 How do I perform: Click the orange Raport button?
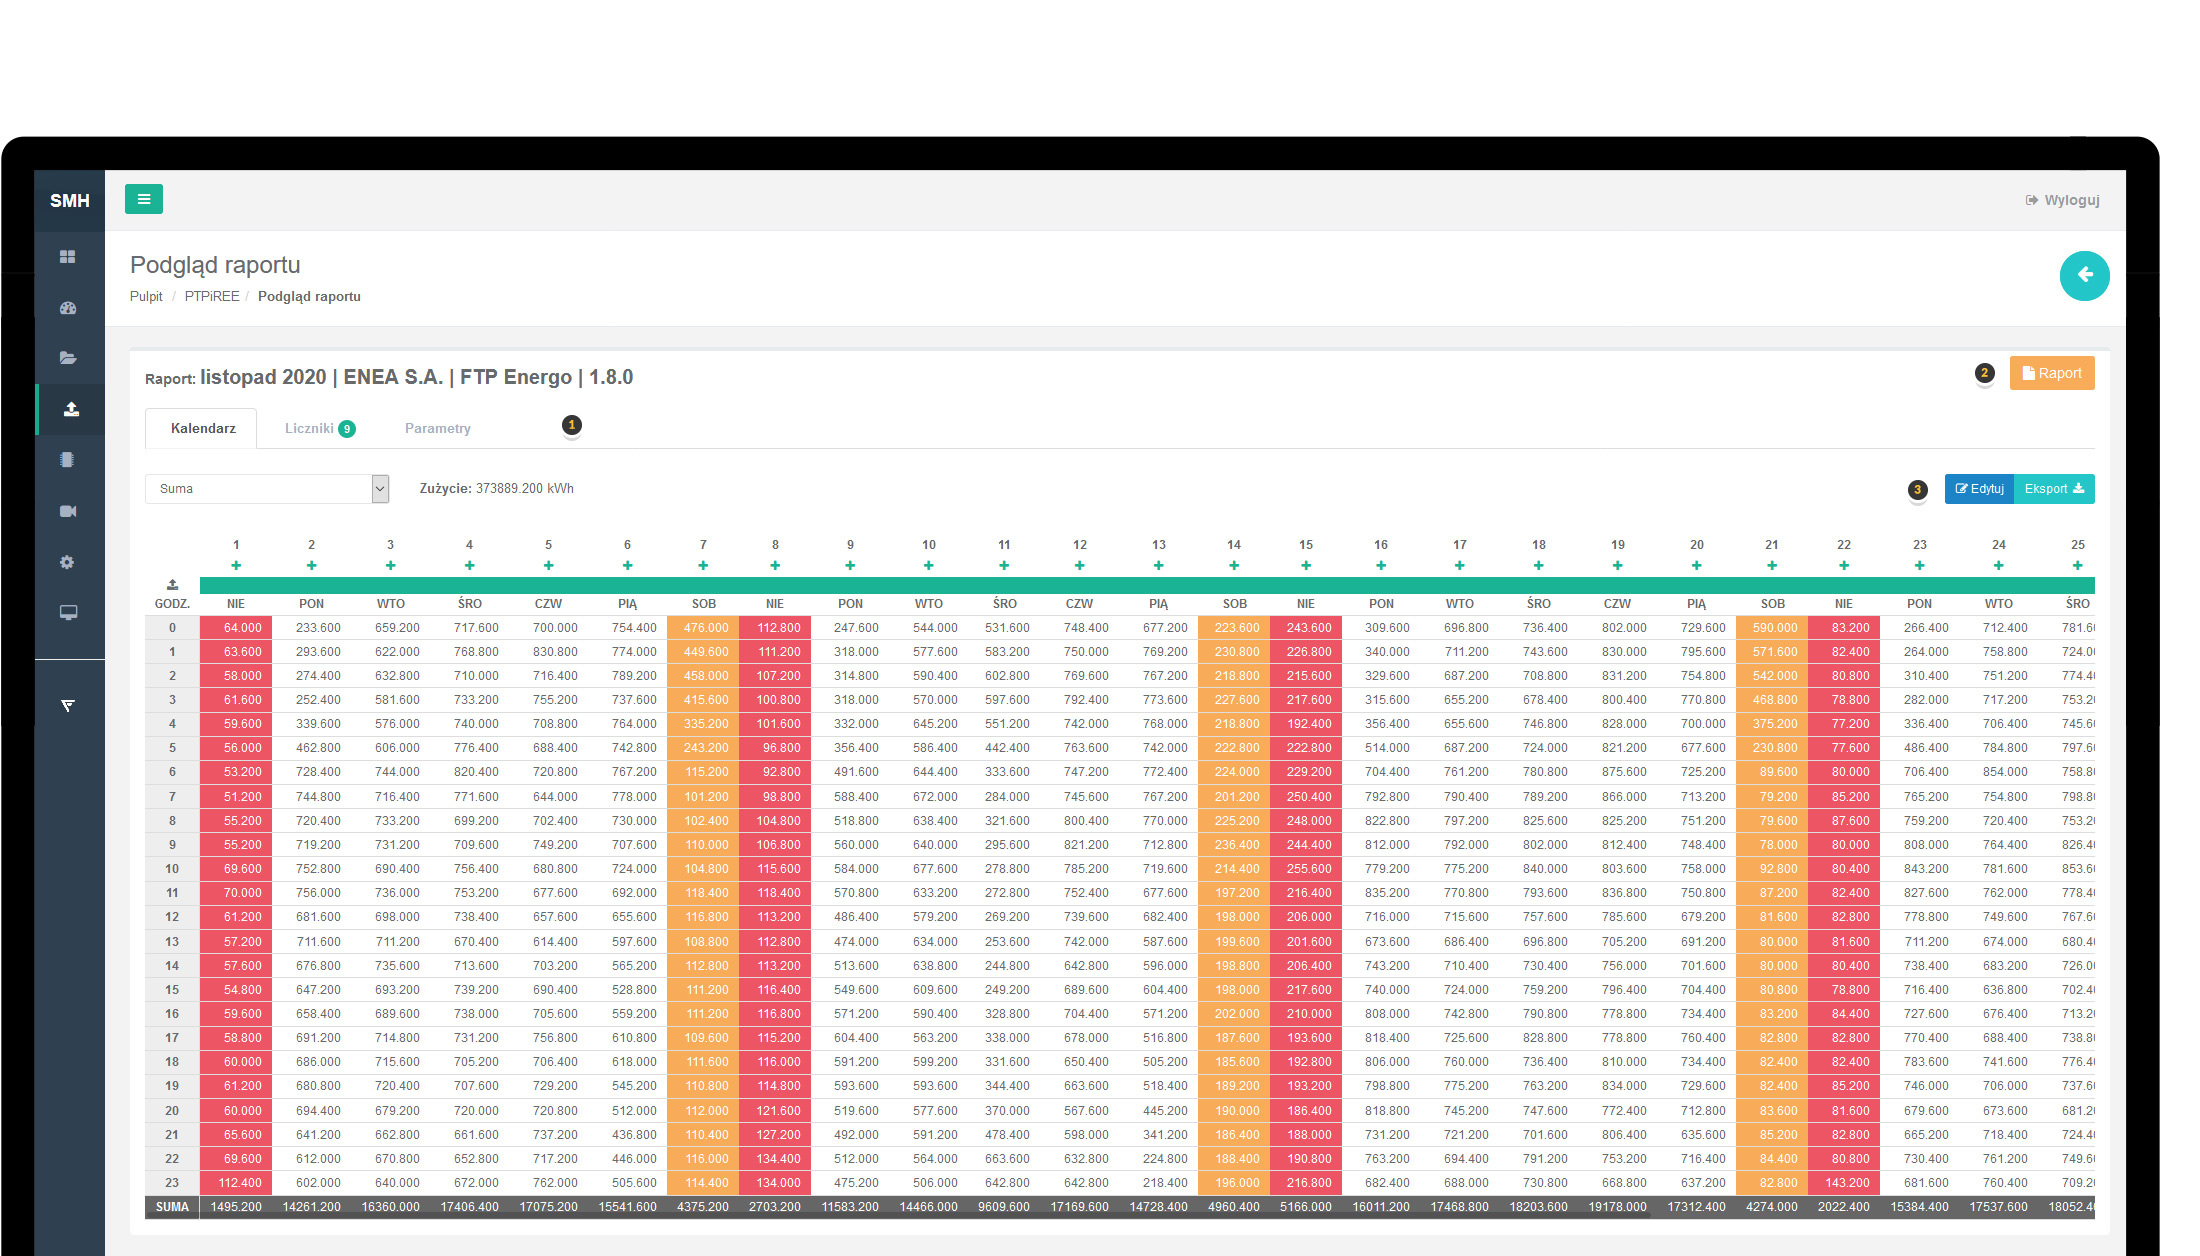point(2051,373)
